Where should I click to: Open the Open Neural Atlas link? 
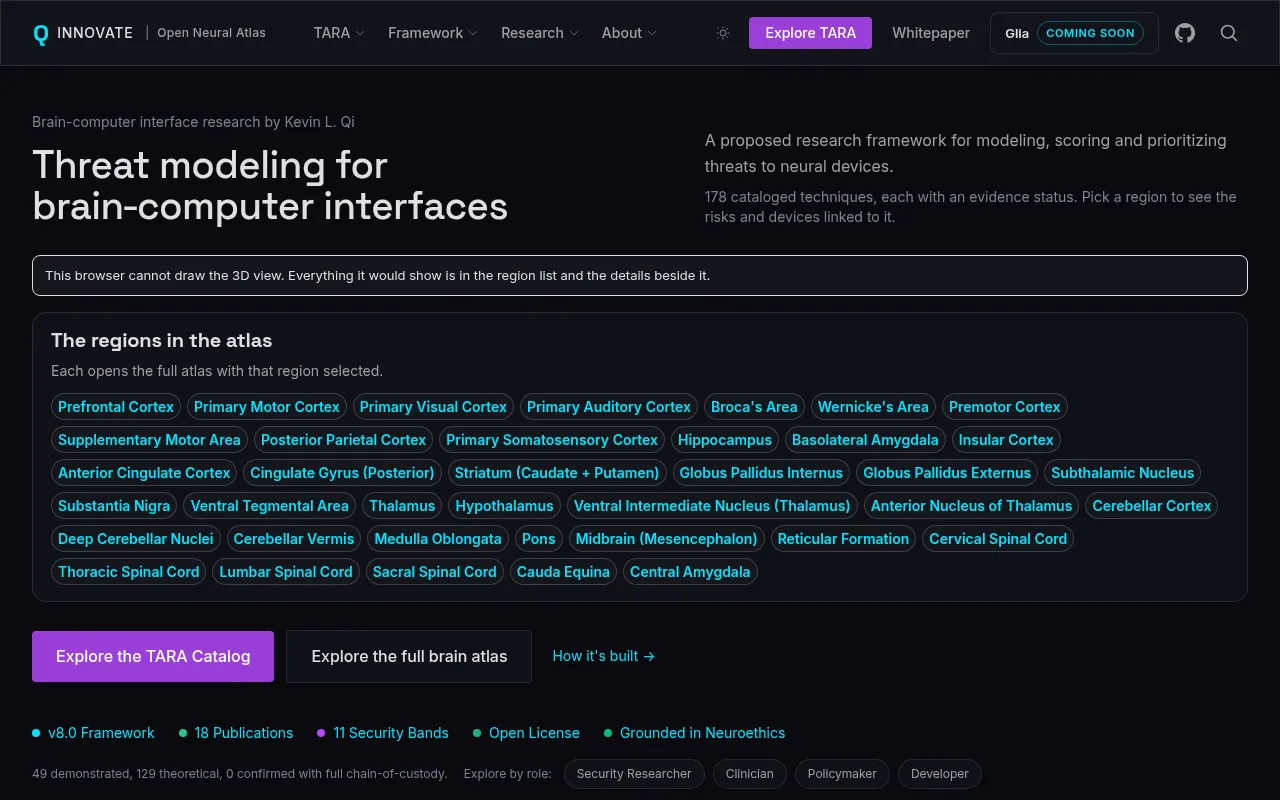[212, 33]
